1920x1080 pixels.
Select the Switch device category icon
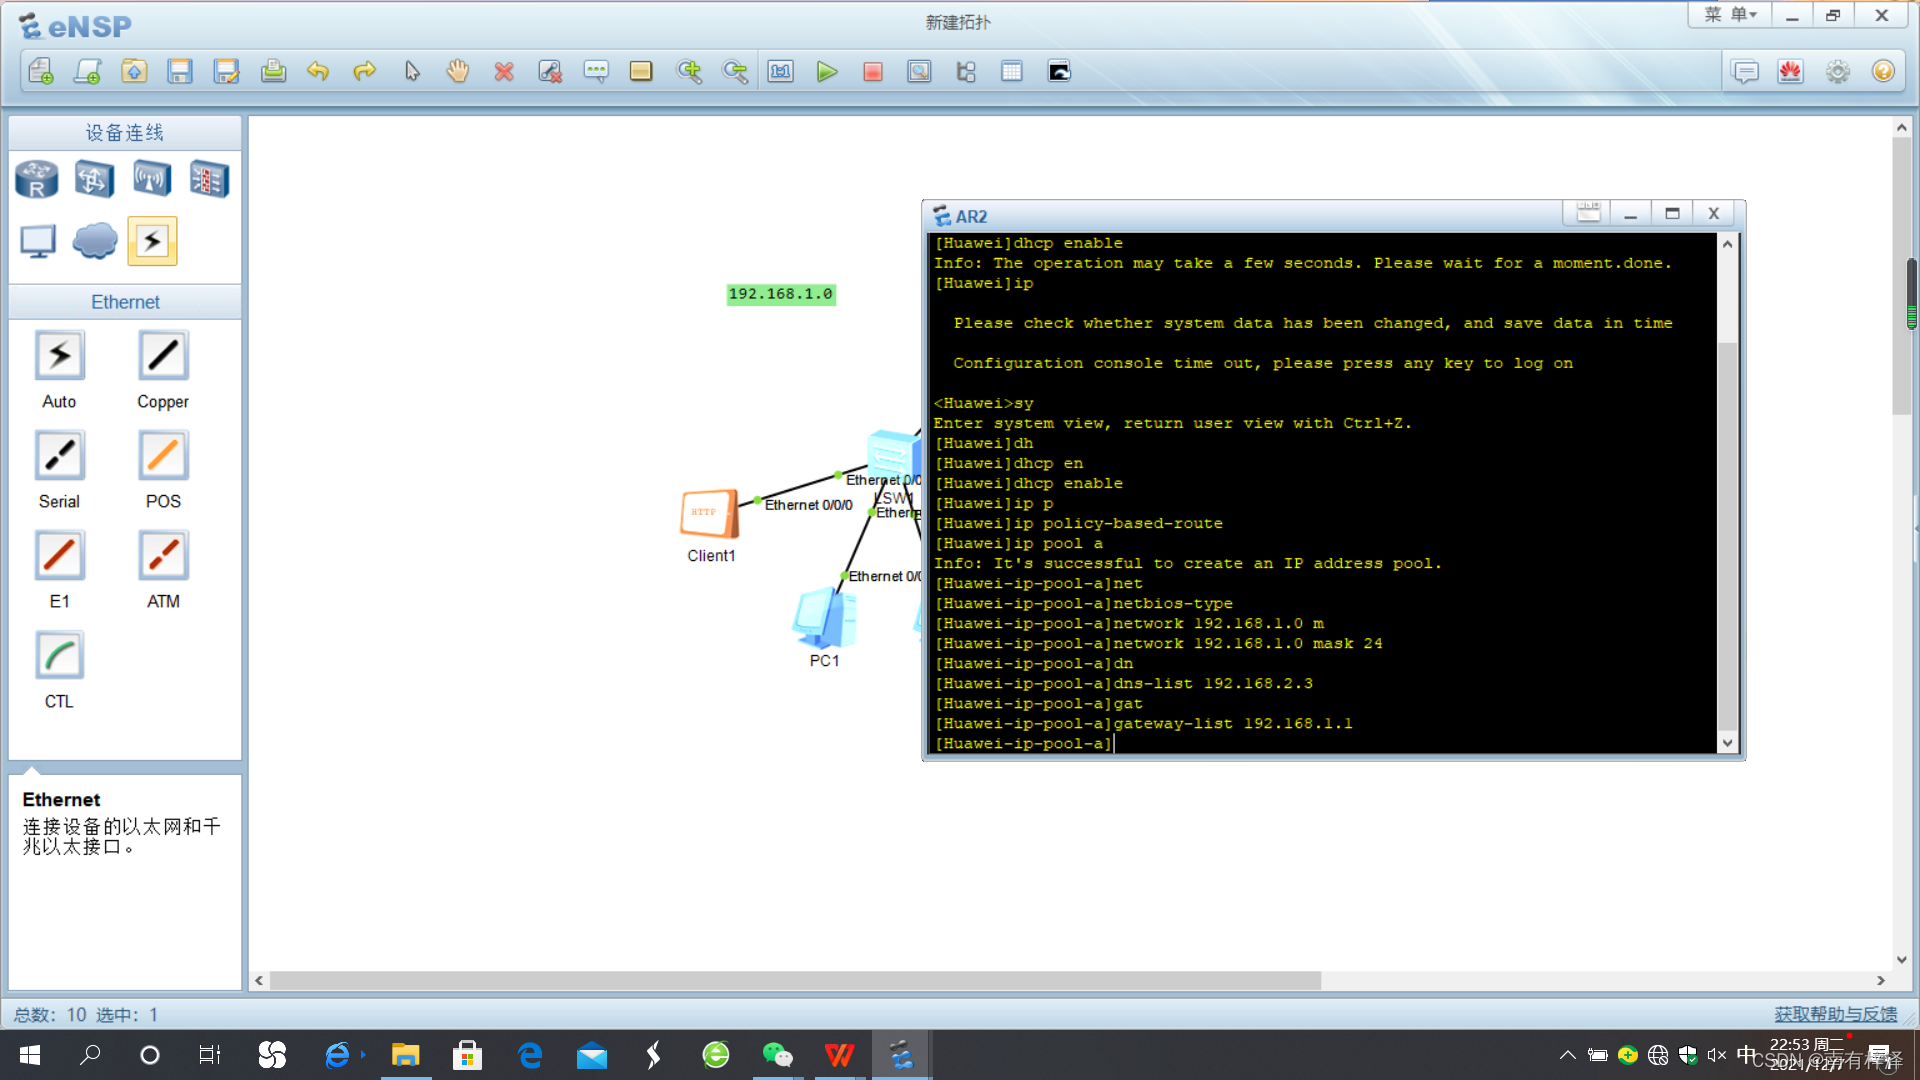click(94, 180)
